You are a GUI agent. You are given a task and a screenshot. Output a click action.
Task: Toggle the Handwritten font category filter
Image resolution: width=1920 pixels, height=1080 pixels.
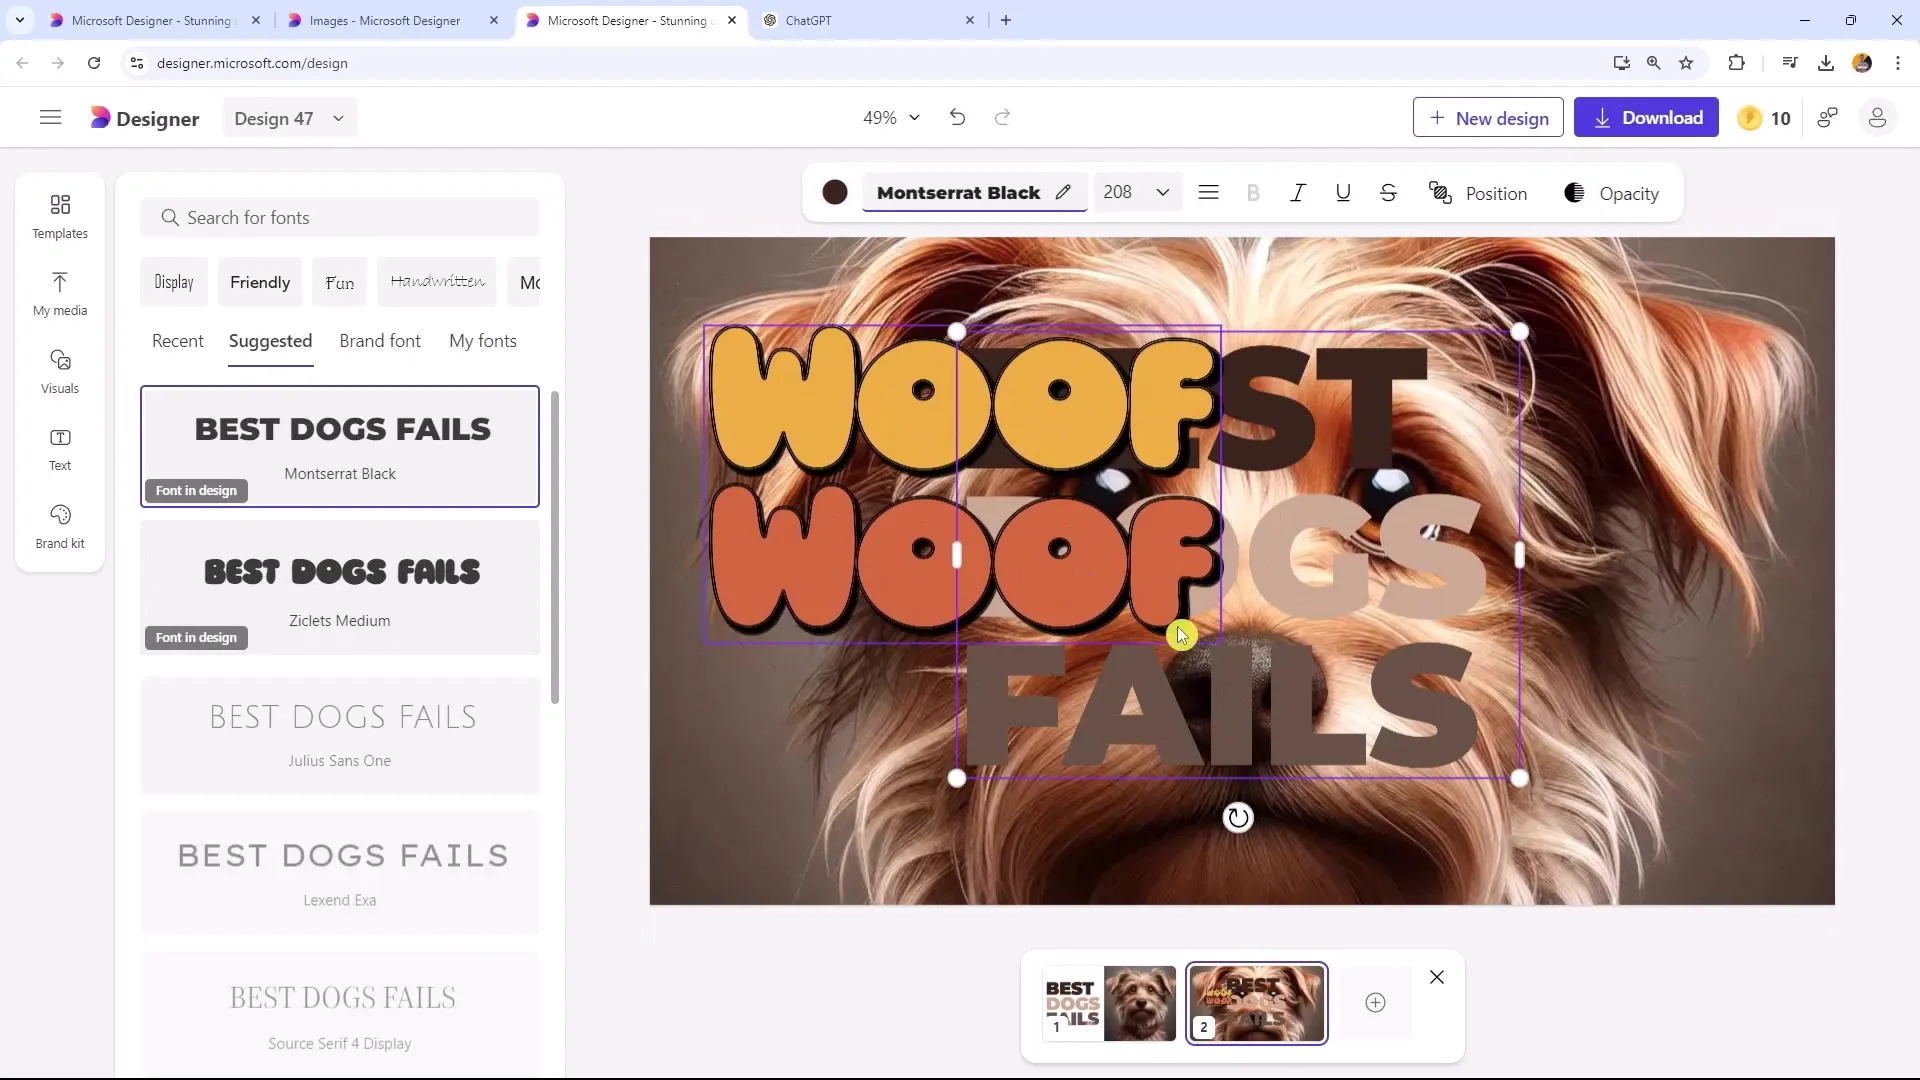tap(436, 281)
